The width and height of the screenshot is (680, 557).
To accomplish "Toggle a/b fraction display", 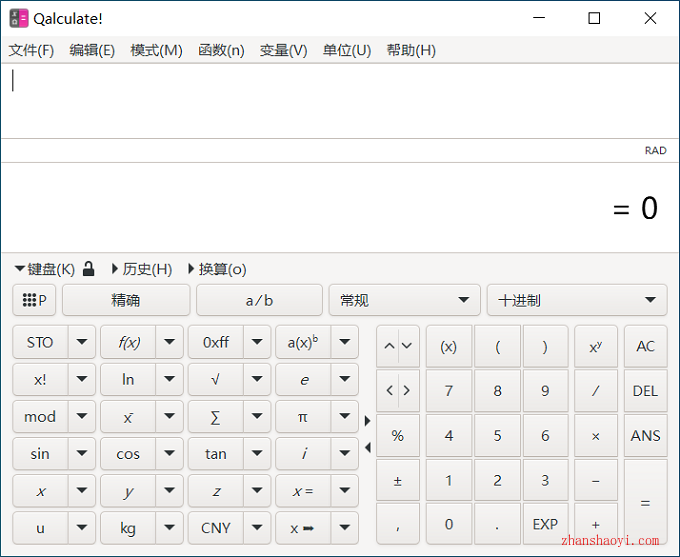I will coord(259,300).
